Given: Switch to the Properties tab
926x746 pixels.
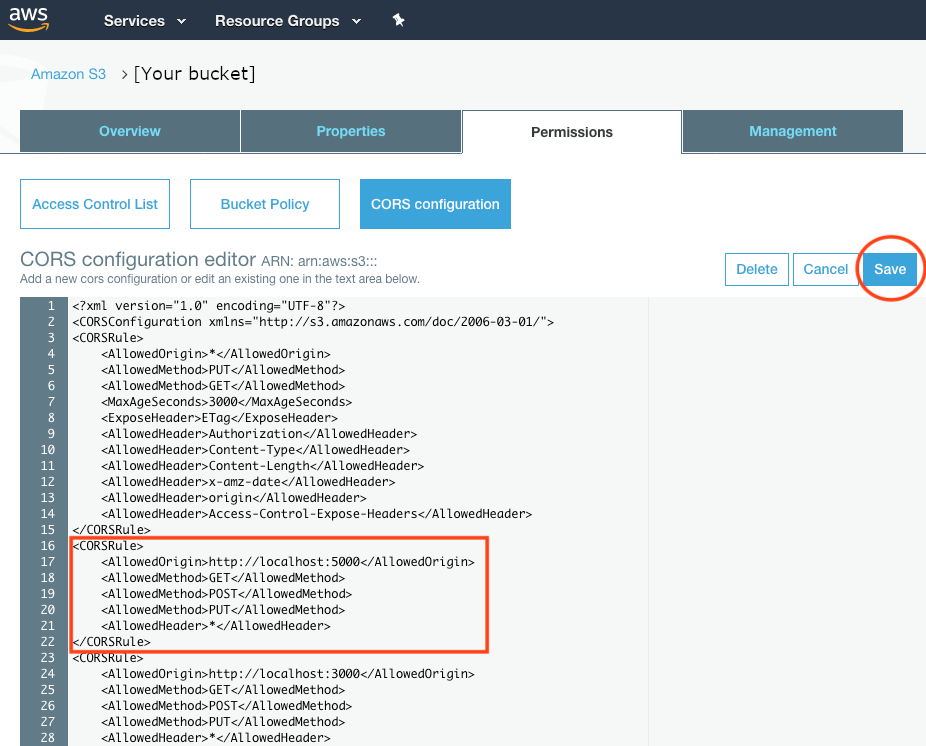Looking at the screenshot, I should tap(350, 131).
